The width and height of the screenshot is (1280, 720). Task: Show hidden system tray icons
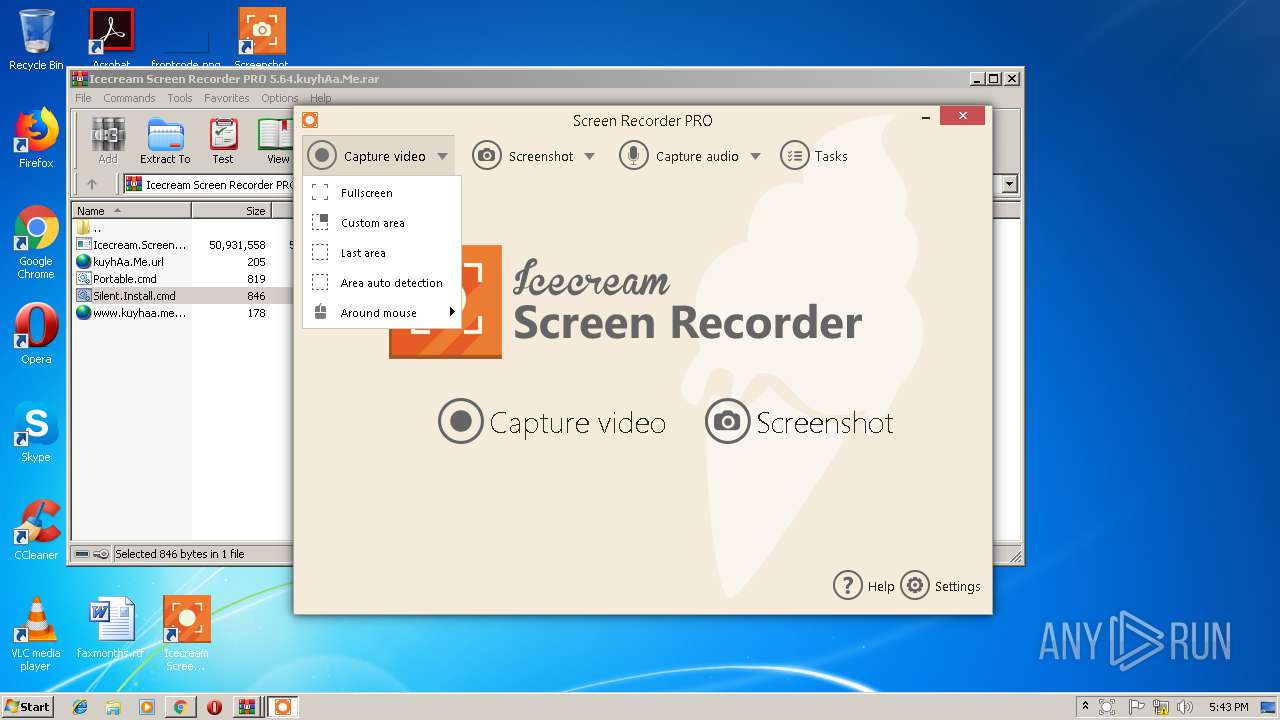[x=1084, y=707]
